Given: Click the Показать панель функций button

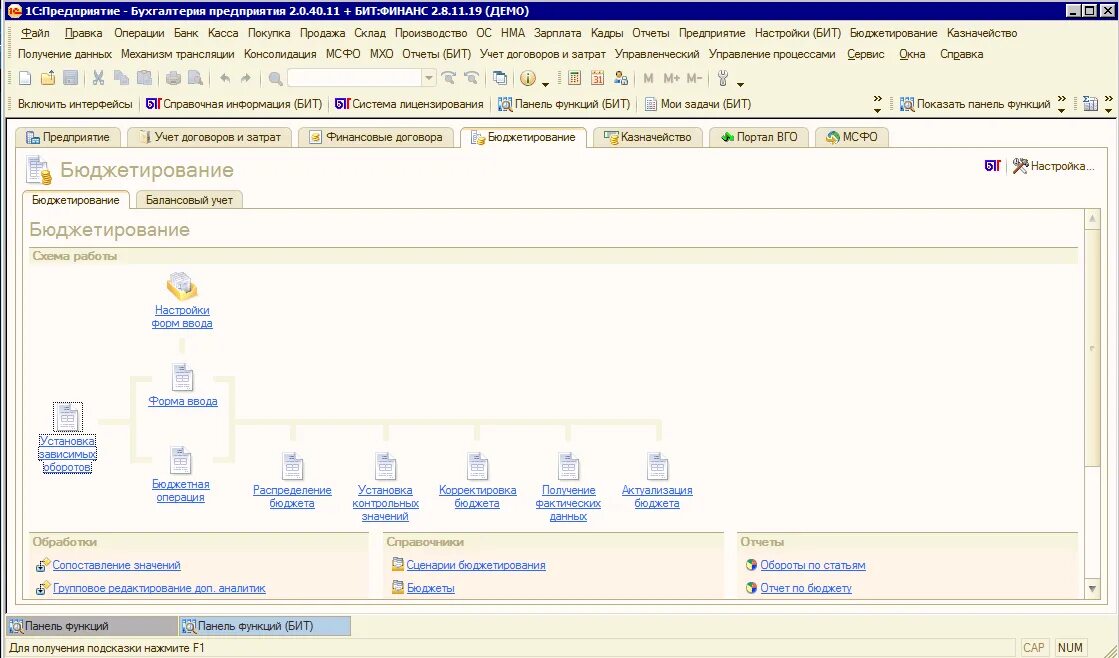Looking at the screenshot, I should click(975, 104).
